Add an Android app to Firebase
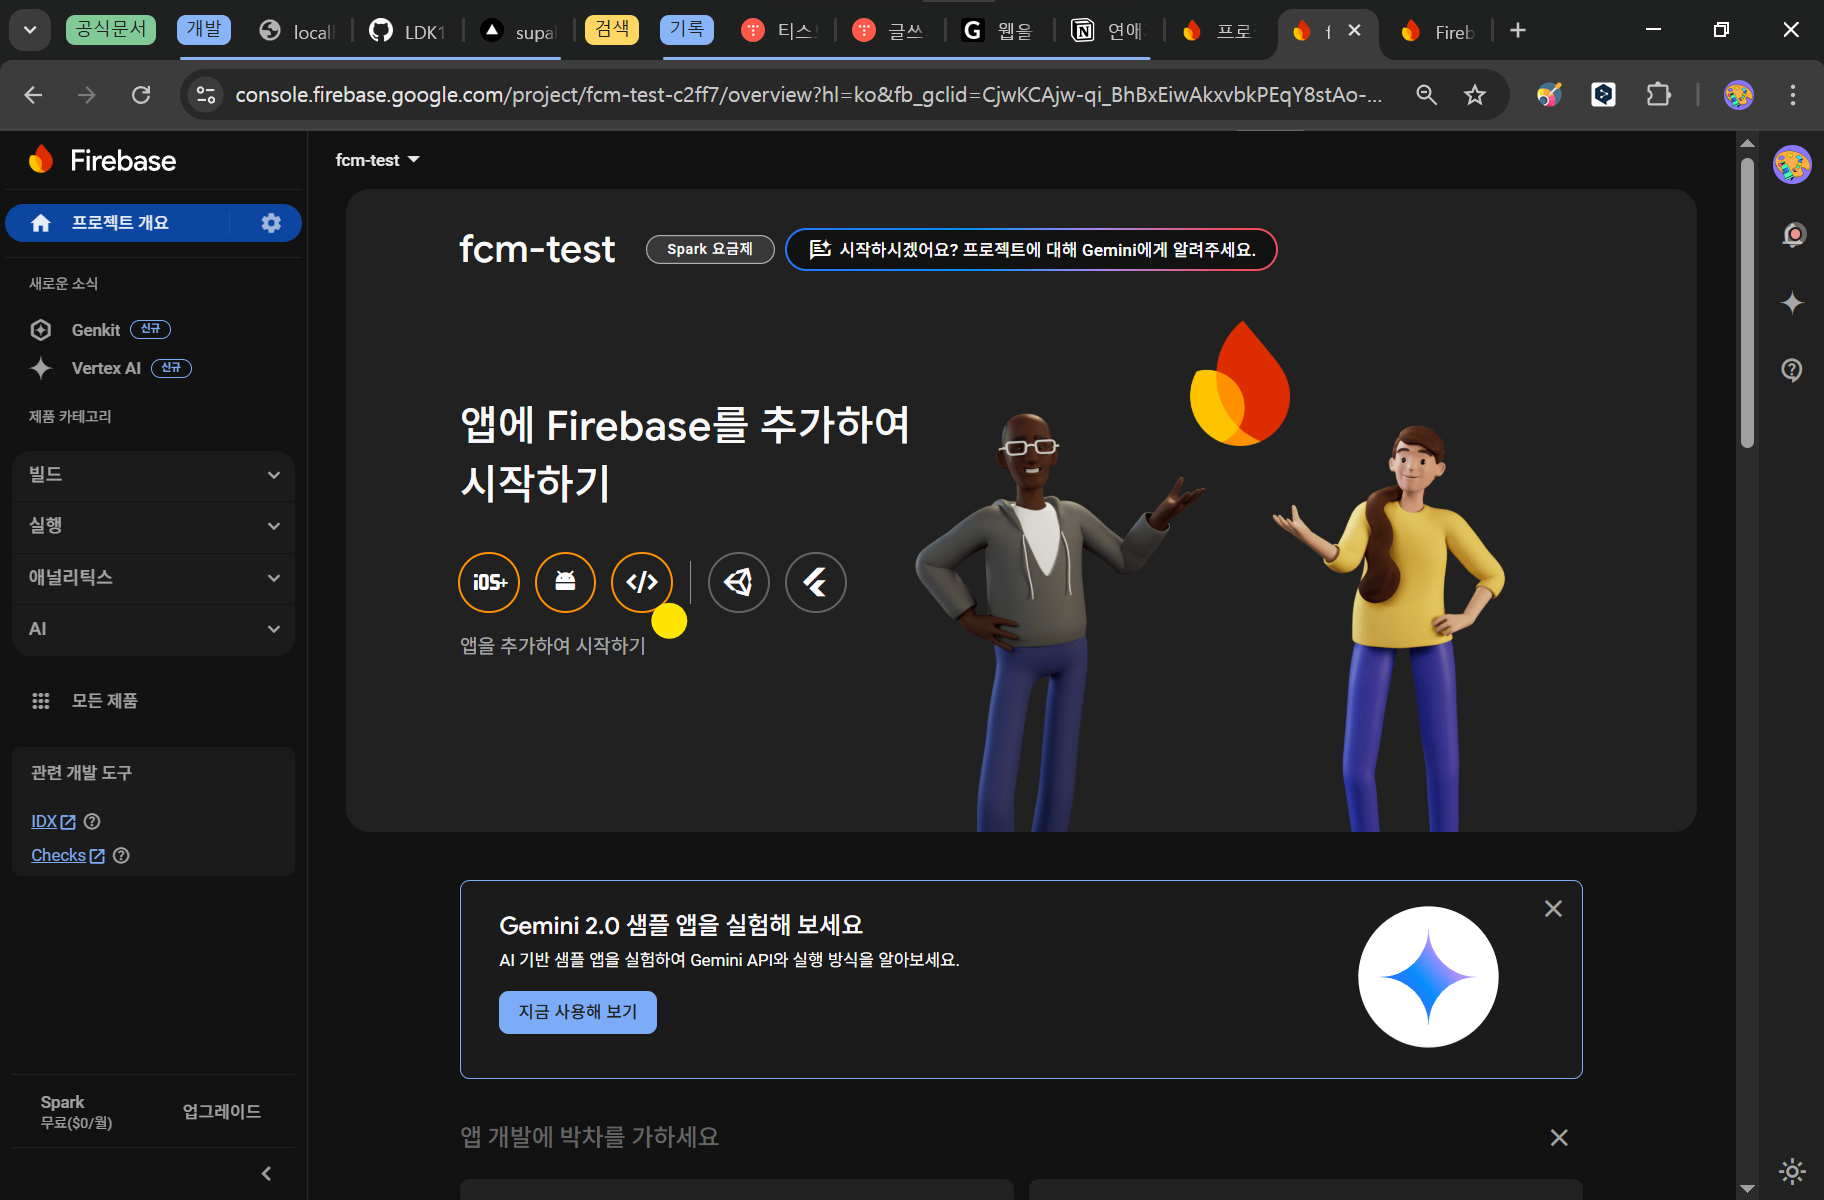1824x1200 pixels. pos(565,582)
